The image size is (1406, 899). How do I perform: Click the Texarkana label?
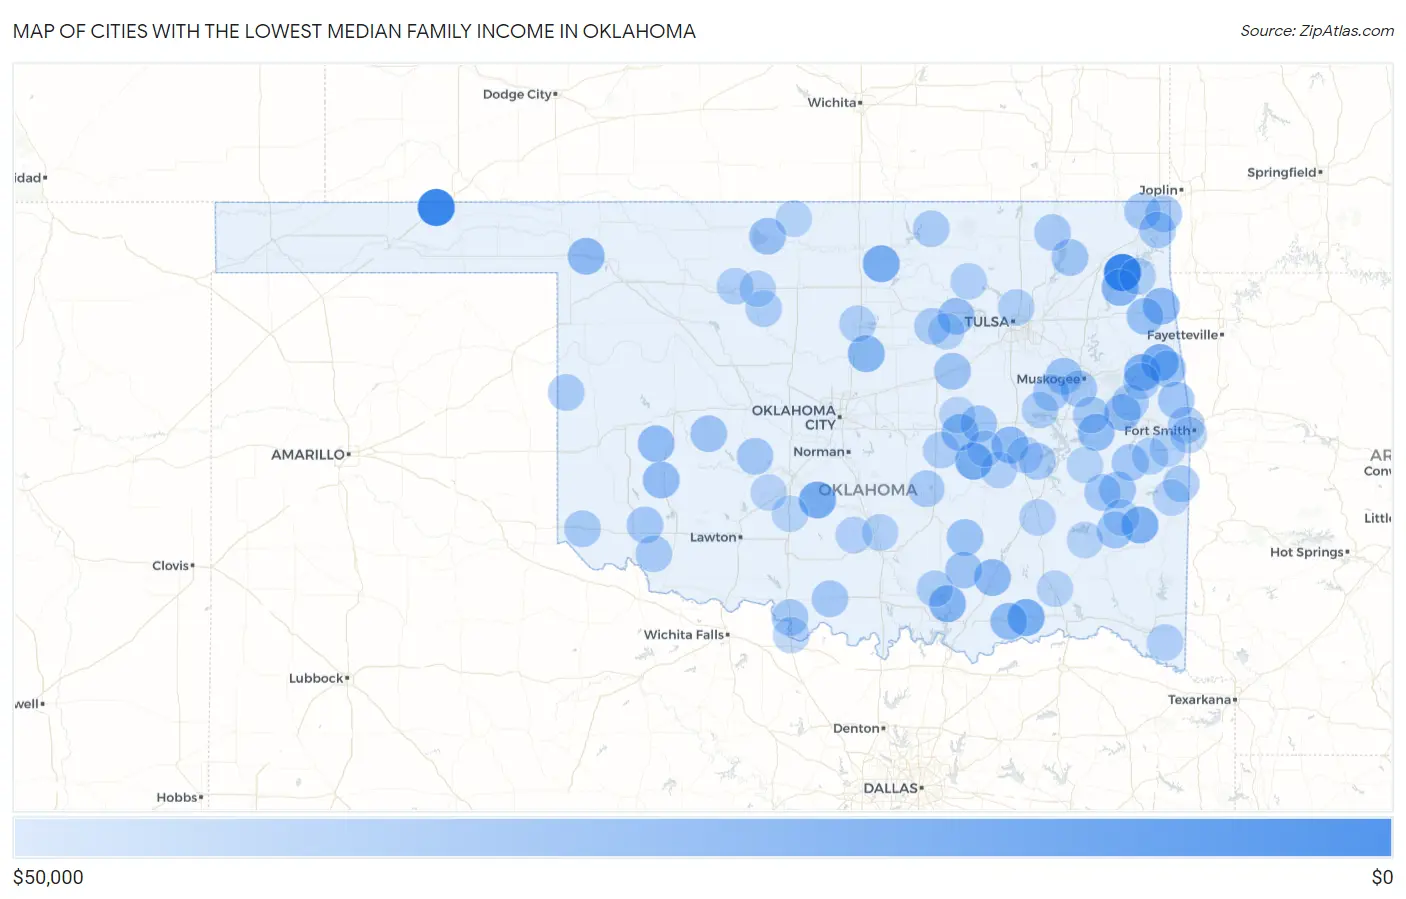pyautogui.click(x=1199, y=700)
